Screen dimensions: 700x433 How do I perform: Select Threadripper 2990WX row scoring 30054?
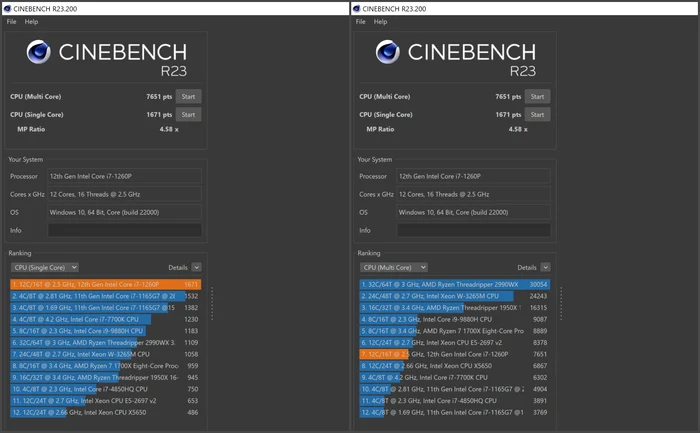[x=454, y=284]
